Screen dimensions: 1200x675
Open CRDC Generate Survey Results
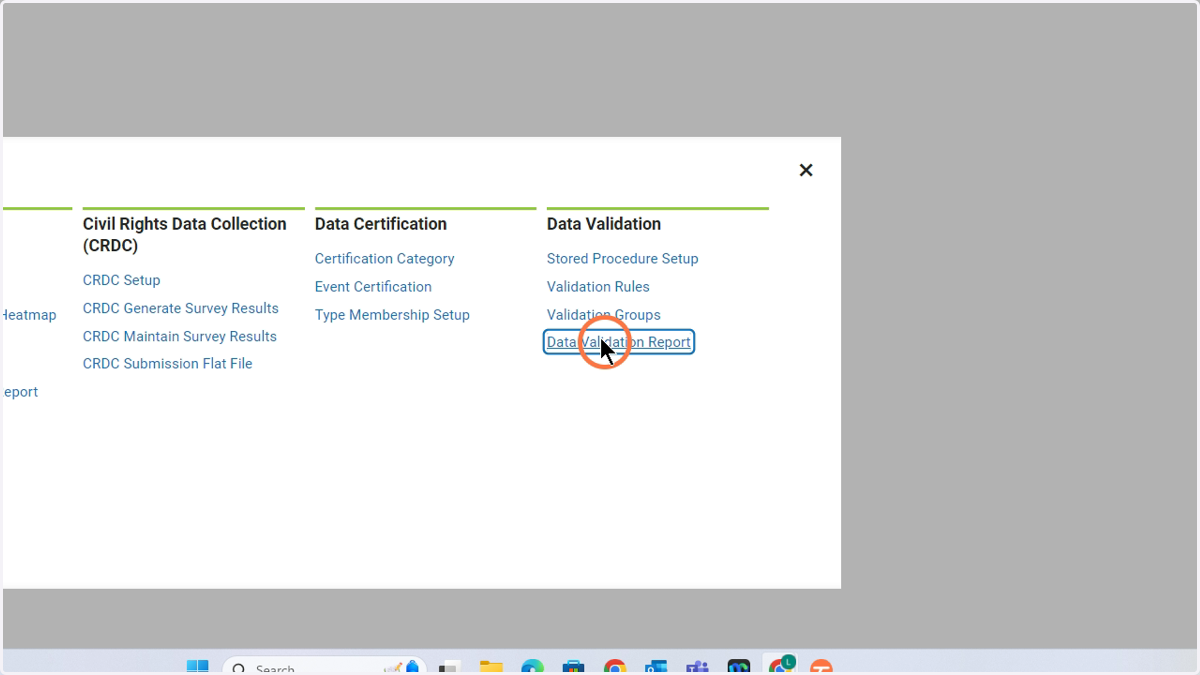(180, 309)
